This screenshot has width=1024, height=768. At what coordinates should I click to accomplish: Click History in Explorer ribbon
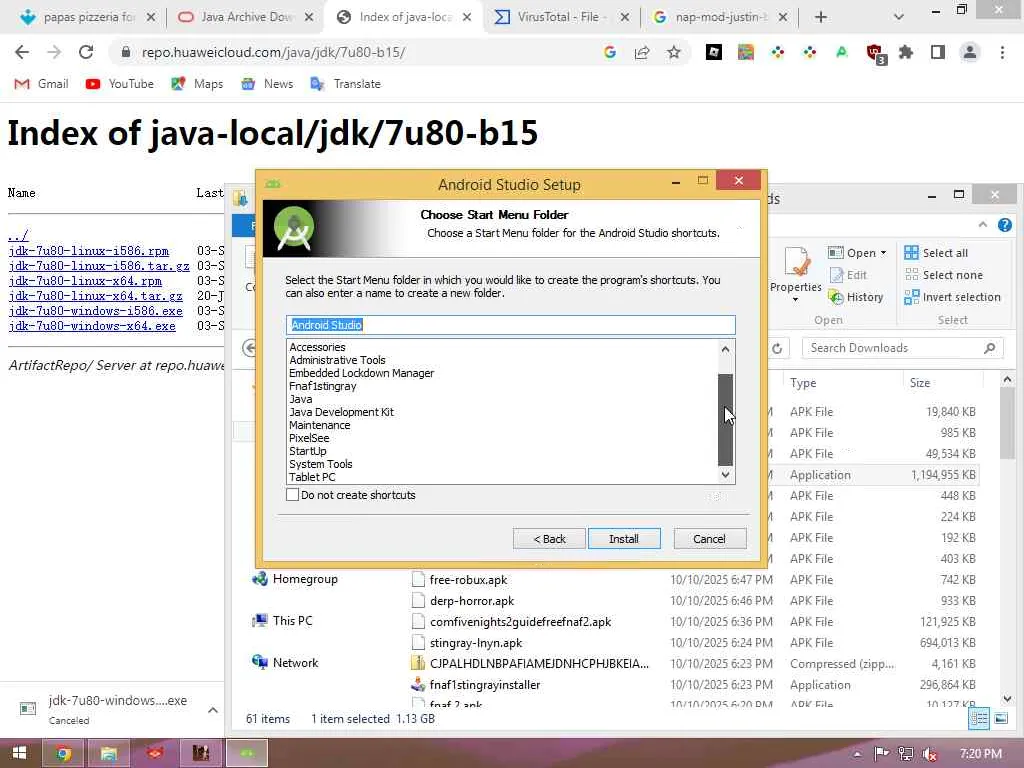[856, 297]
